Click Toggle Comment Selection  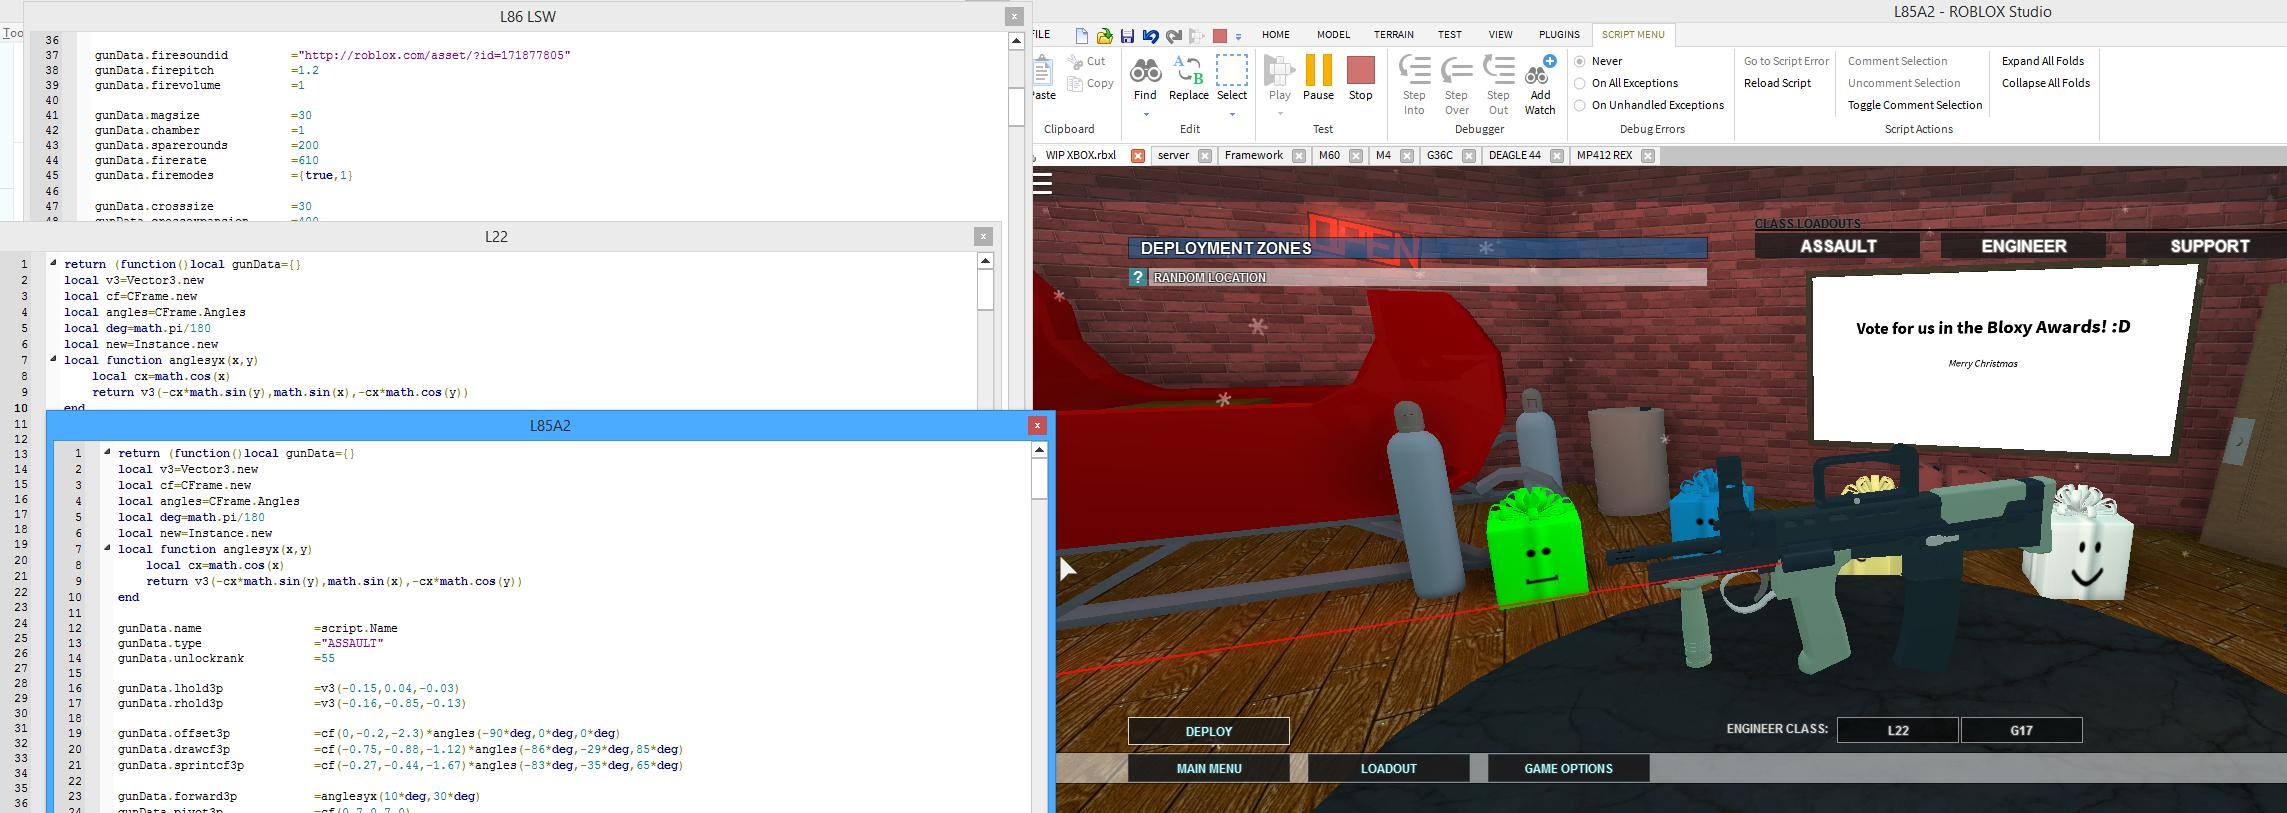(x=1914, y=106)
